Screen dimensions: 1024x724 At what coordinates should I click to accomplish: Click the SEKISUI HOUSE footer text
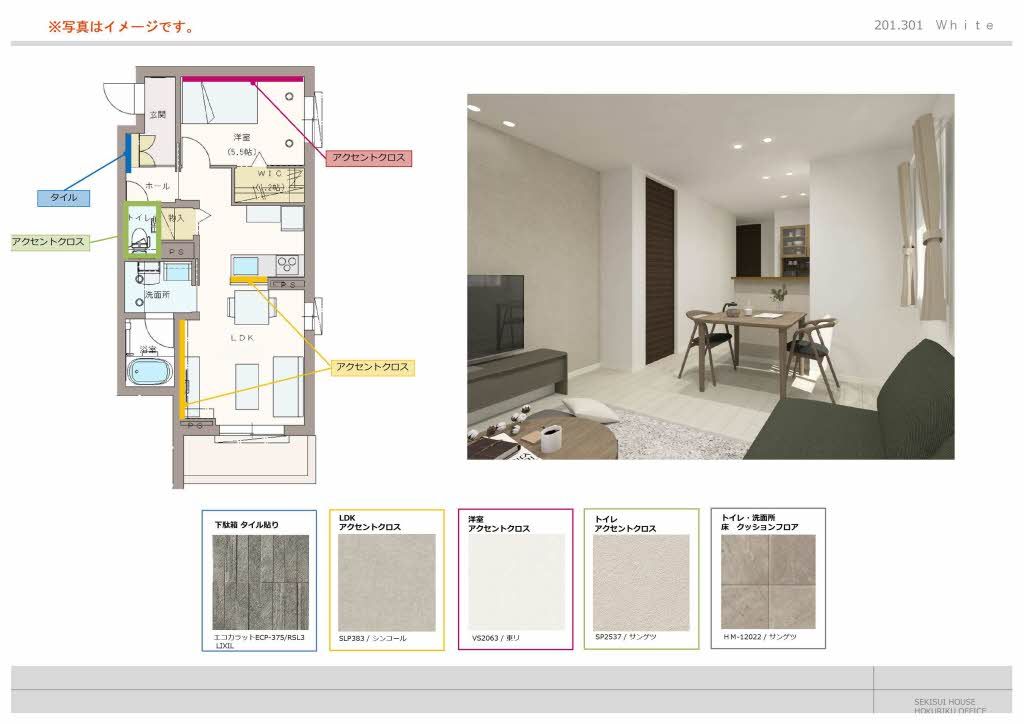pos(944,702)
